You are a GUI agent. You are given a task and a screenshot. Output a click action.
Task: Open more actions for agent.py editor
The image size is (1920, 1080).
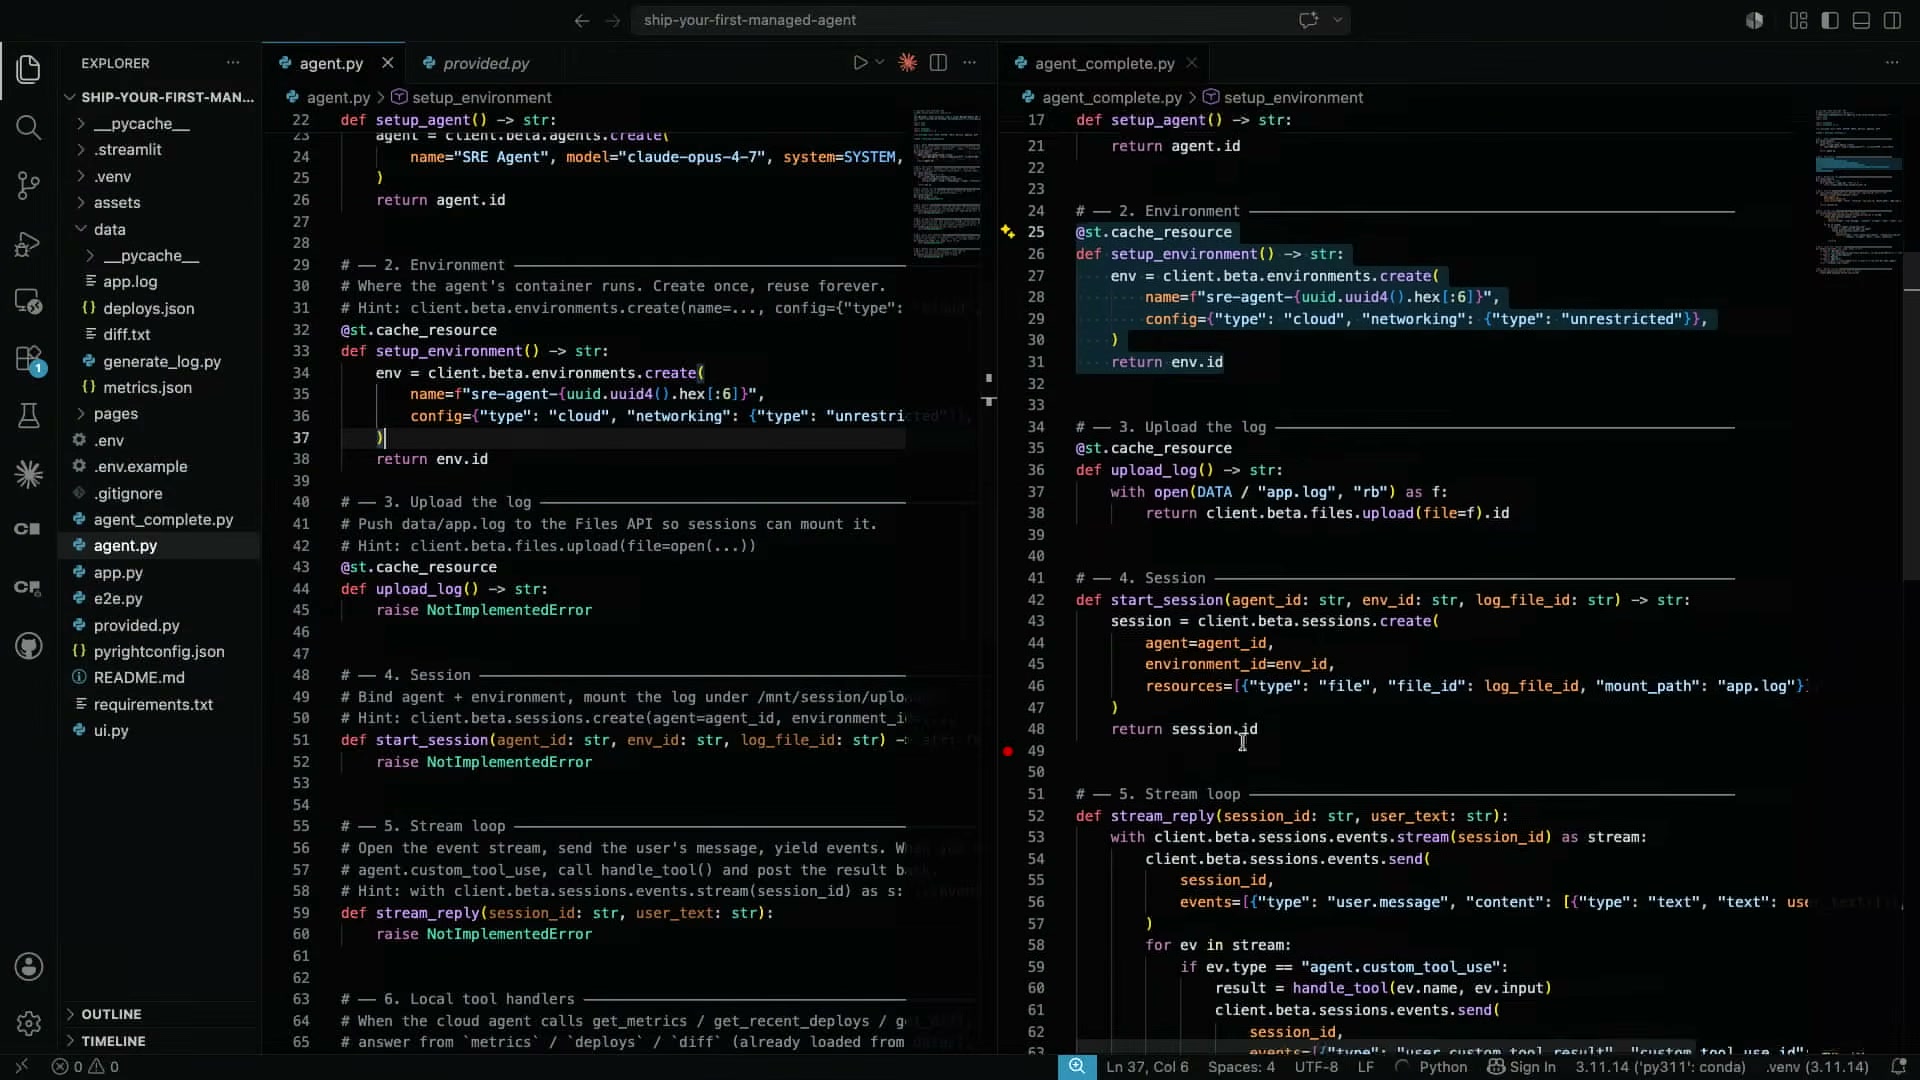[969, 63]
